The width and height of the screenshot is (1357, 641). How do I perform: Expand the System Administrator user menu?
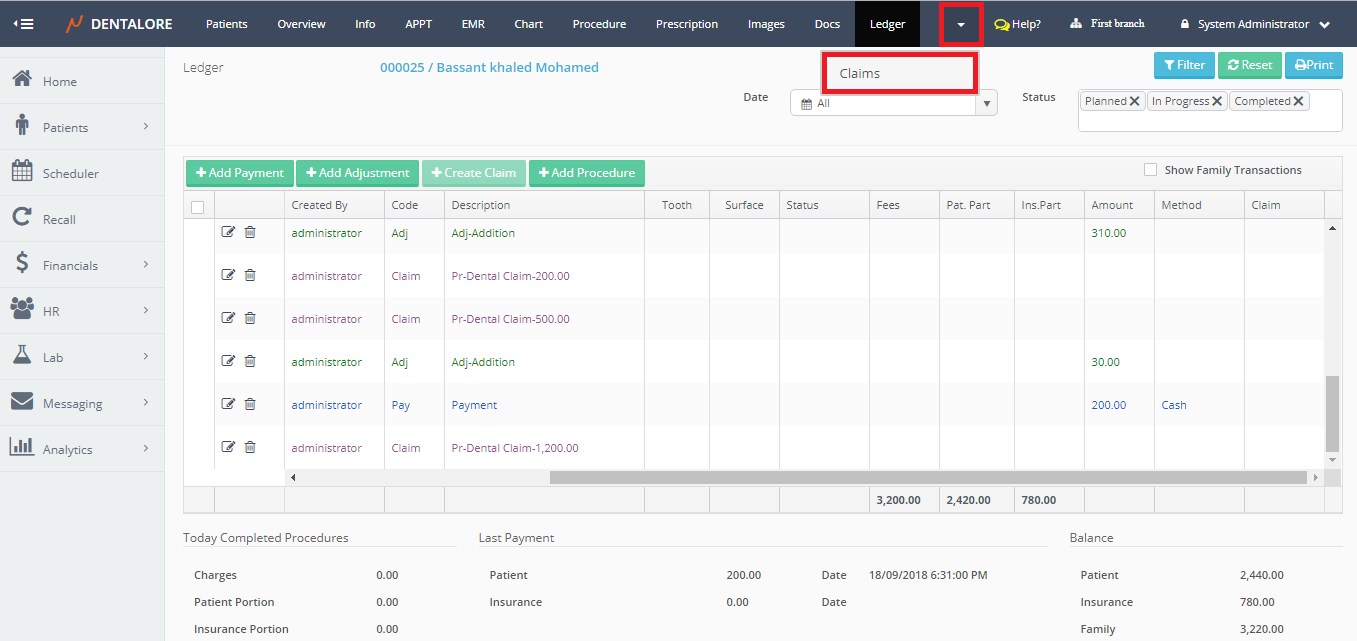tap(1256, 24)
